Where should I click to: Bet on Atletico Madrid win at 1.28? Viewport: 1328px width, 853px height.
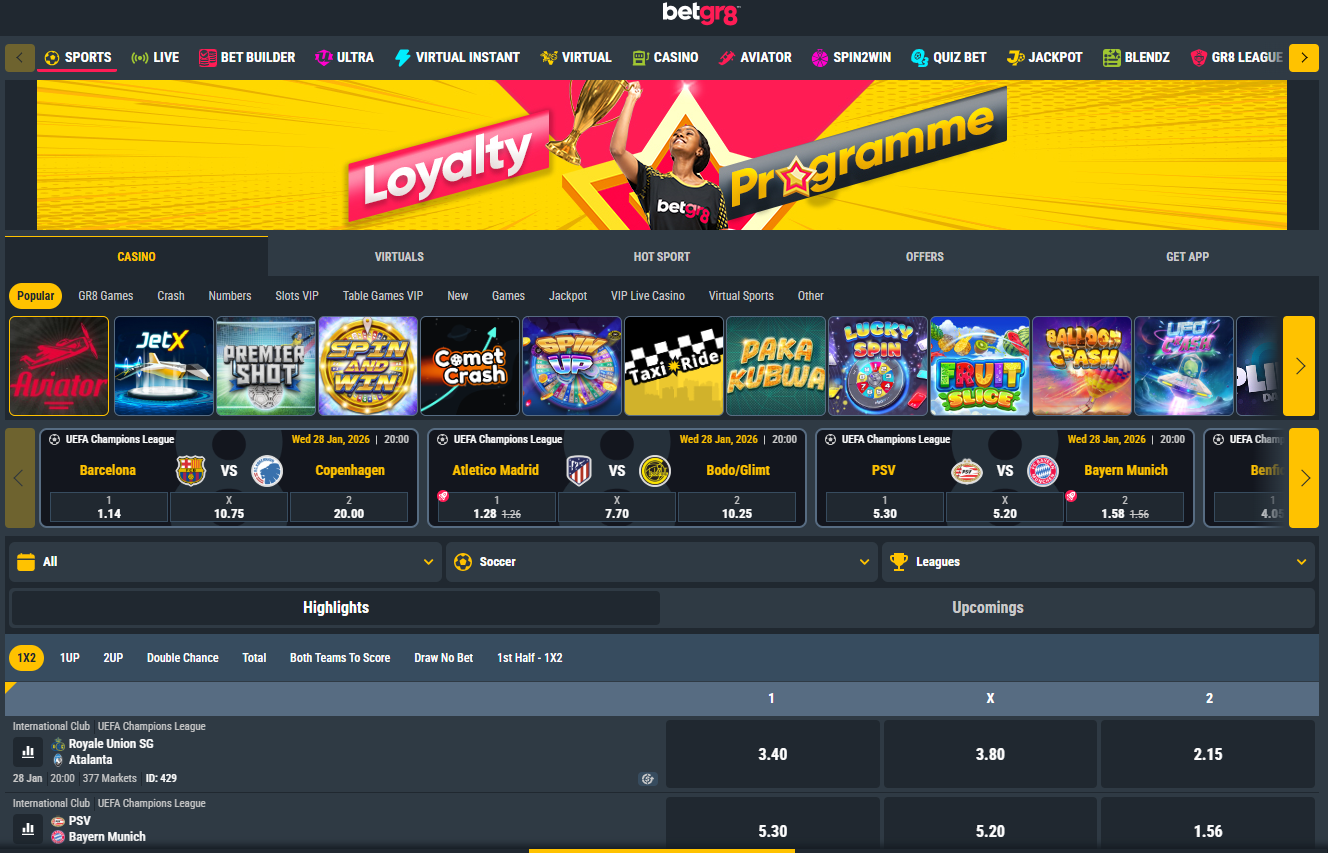click(x=497, y=507)
